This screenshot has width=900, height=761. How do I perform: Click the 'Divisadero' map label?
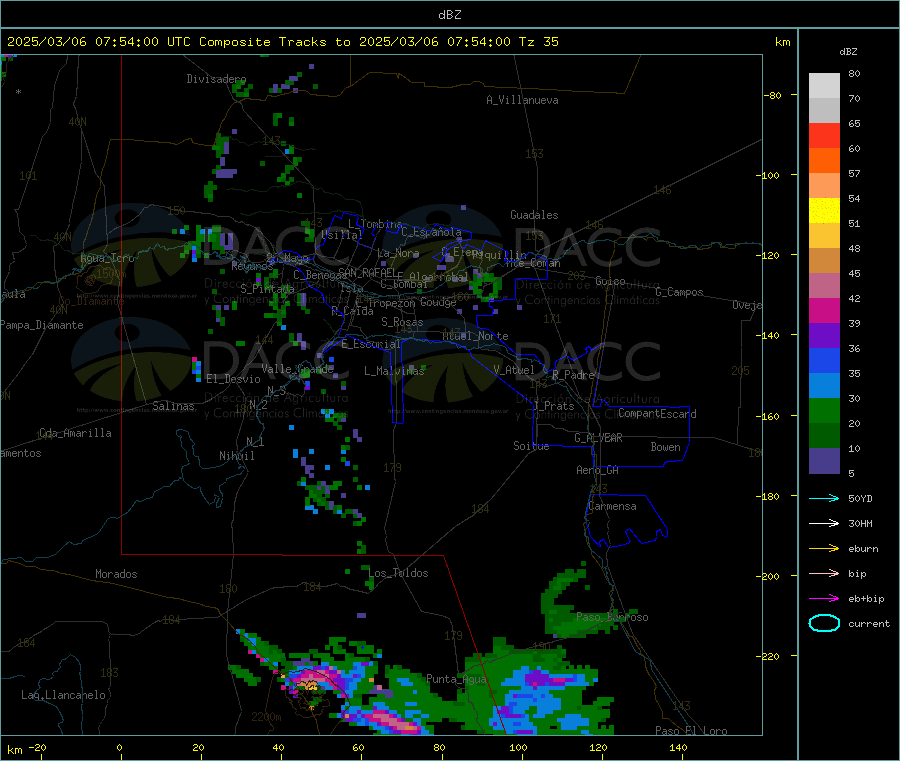[x=216, y=79]
